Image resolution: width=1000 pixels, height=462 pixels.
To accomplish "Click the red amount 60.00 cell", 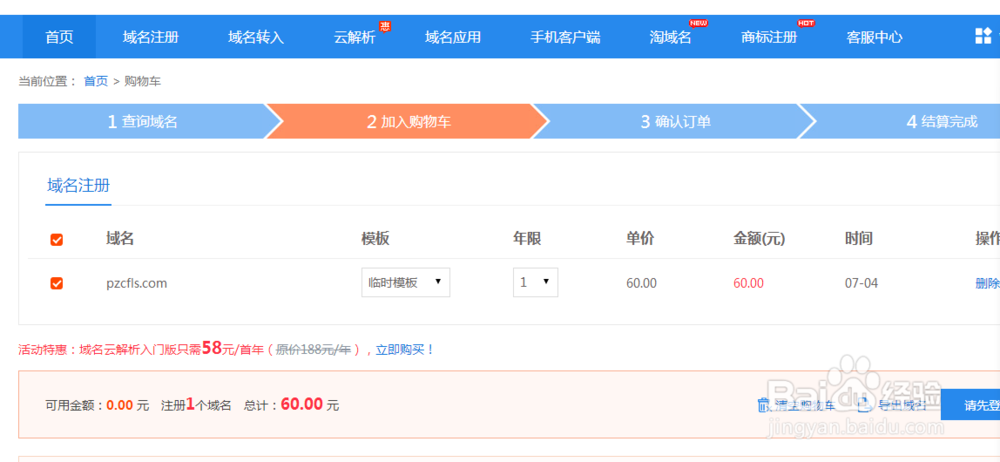I will point(748,283).
